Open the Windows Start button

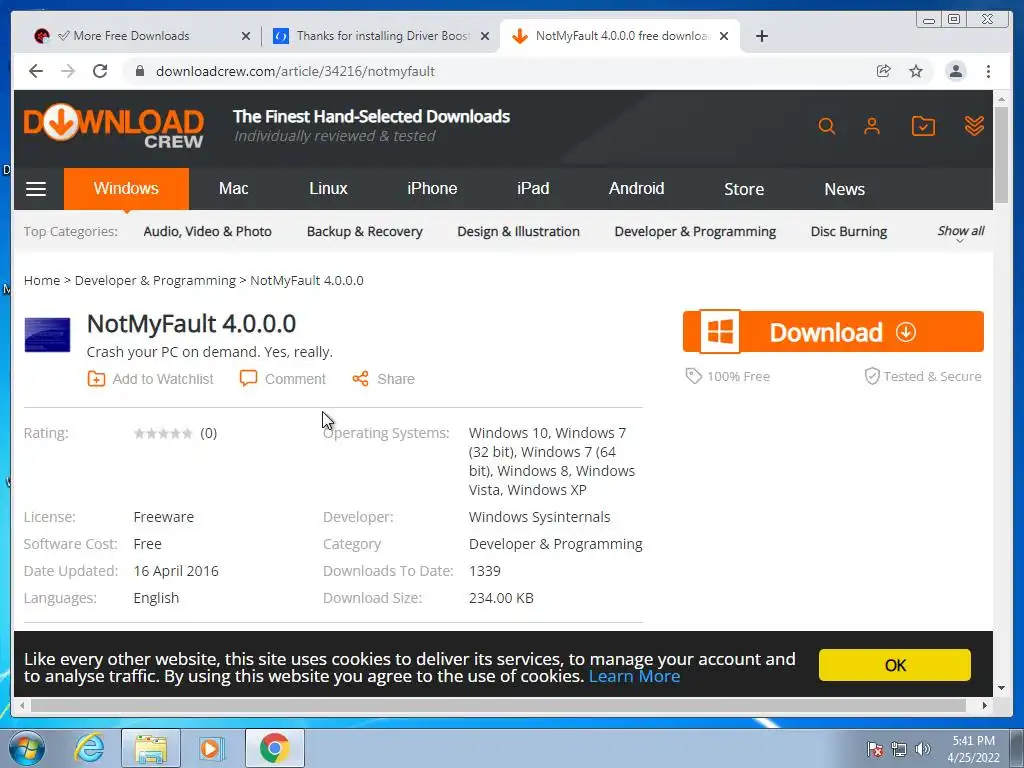(26, 748)
